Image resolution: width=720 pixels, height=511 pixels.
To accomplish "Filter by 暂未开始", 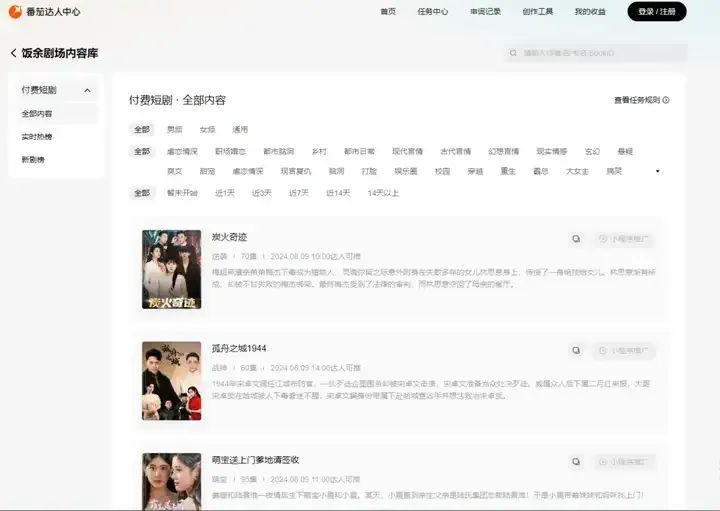I will point(182,193).
